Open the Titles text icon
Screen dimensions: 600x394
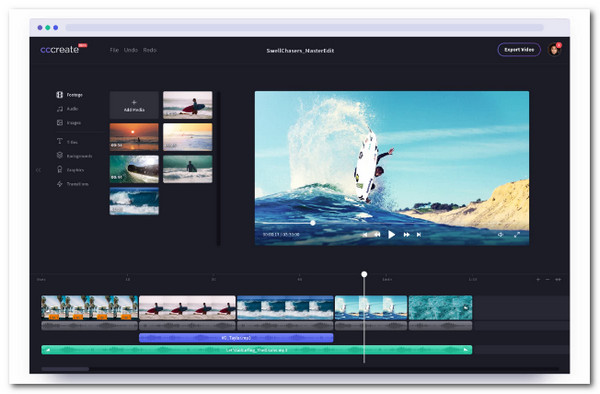coord(60,142)
